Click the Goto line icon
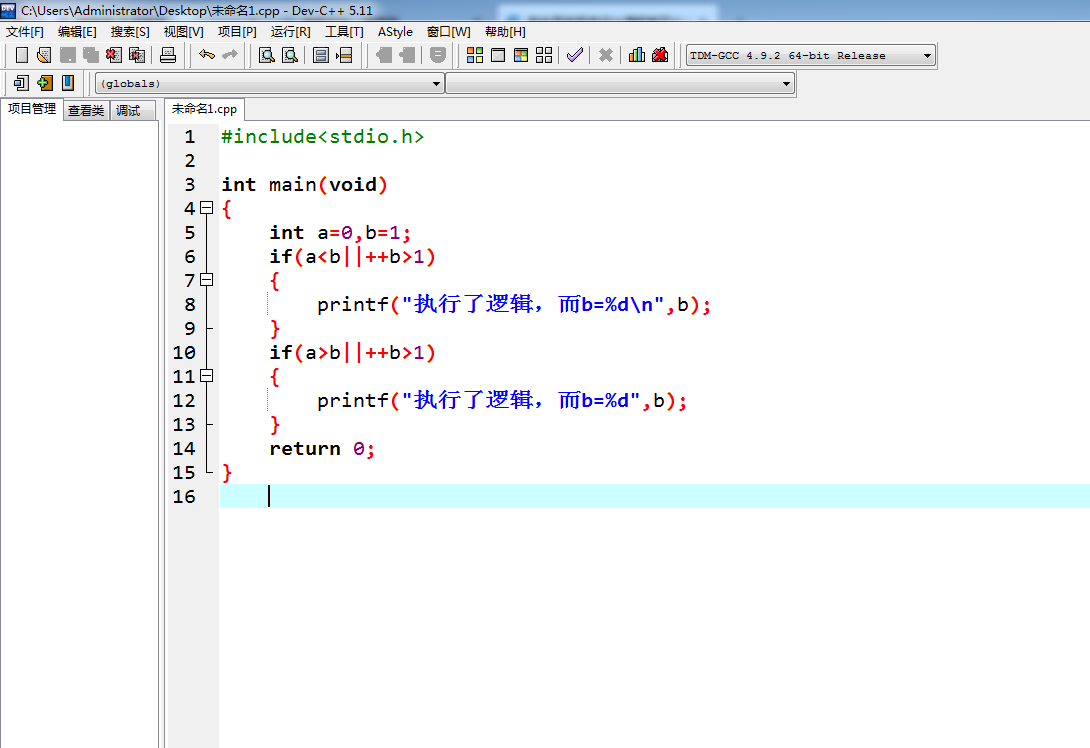The height and width of the screenshot is (748, 1090). pyautogui.click(x=344, y=55)
